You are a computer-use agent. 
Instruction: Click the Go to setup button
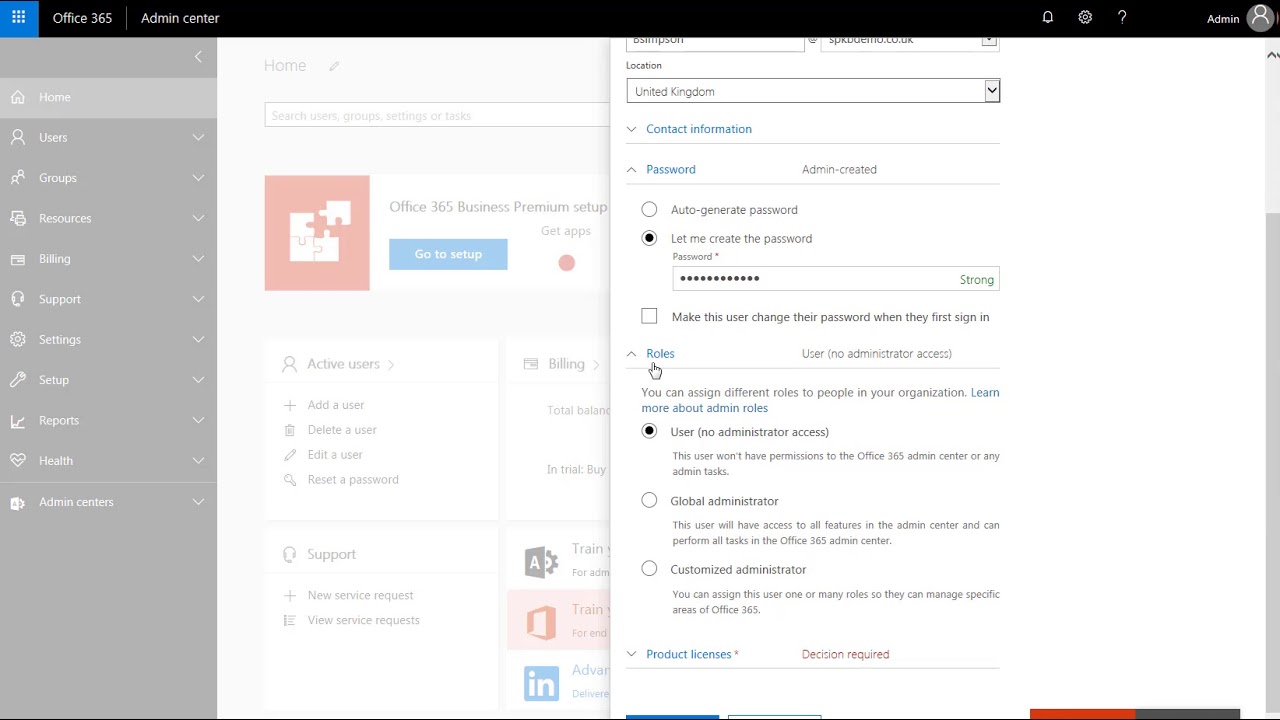pyautogui.click(x=448, y=254)
